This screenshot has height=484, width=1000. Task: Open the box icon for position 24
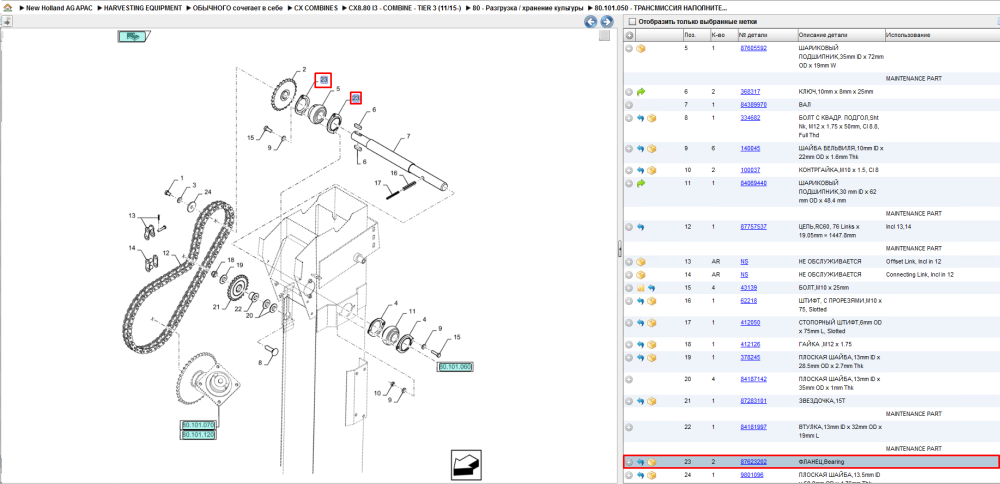click(652, 475)
